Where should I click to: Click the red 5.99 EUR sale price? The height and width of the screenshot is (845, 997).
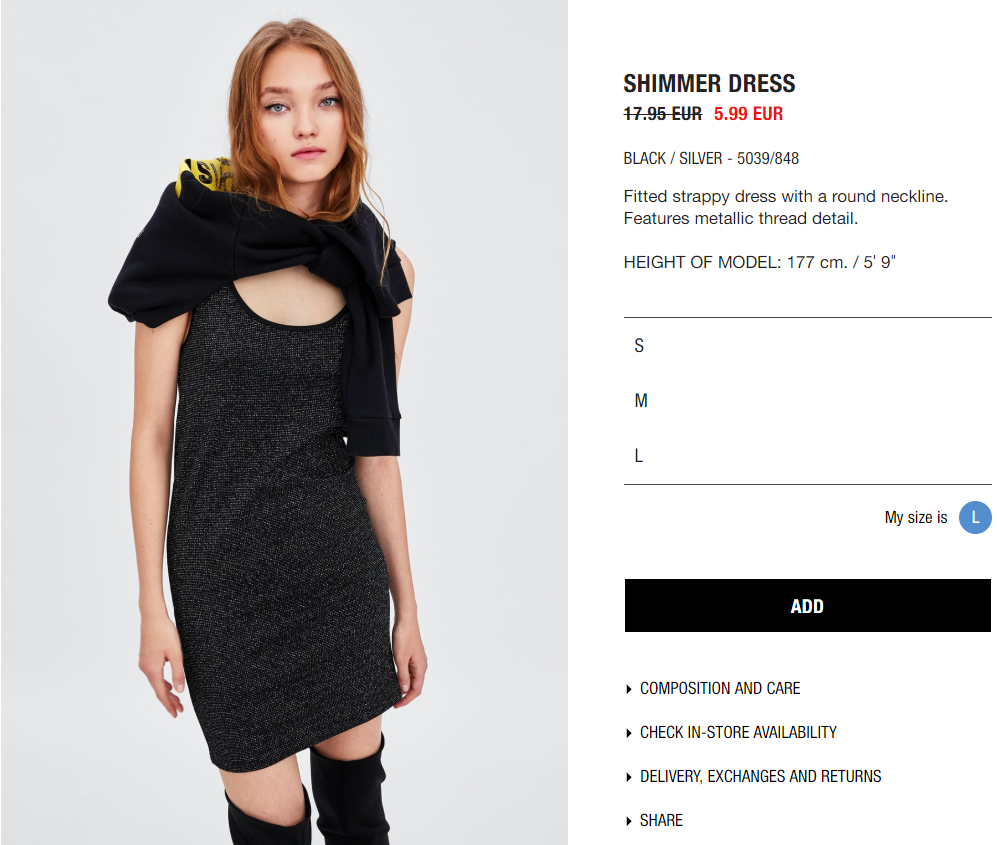pyautogui.click(x=748, y=114)
